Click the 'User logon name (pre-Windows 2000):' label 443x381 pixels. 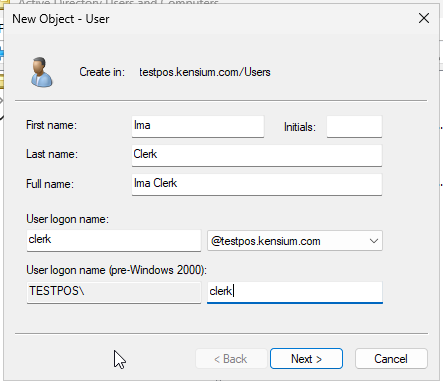pos(117,270)
